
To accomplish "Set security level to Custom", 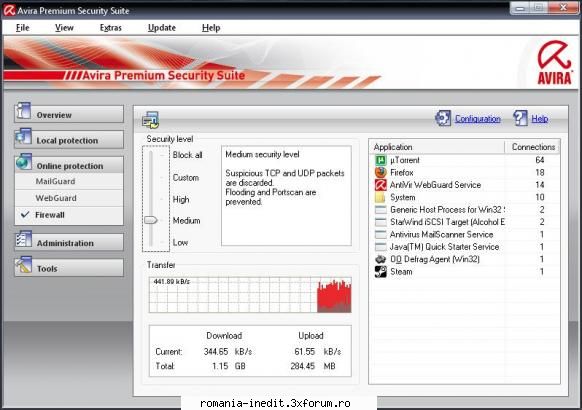I will (186, 178).
